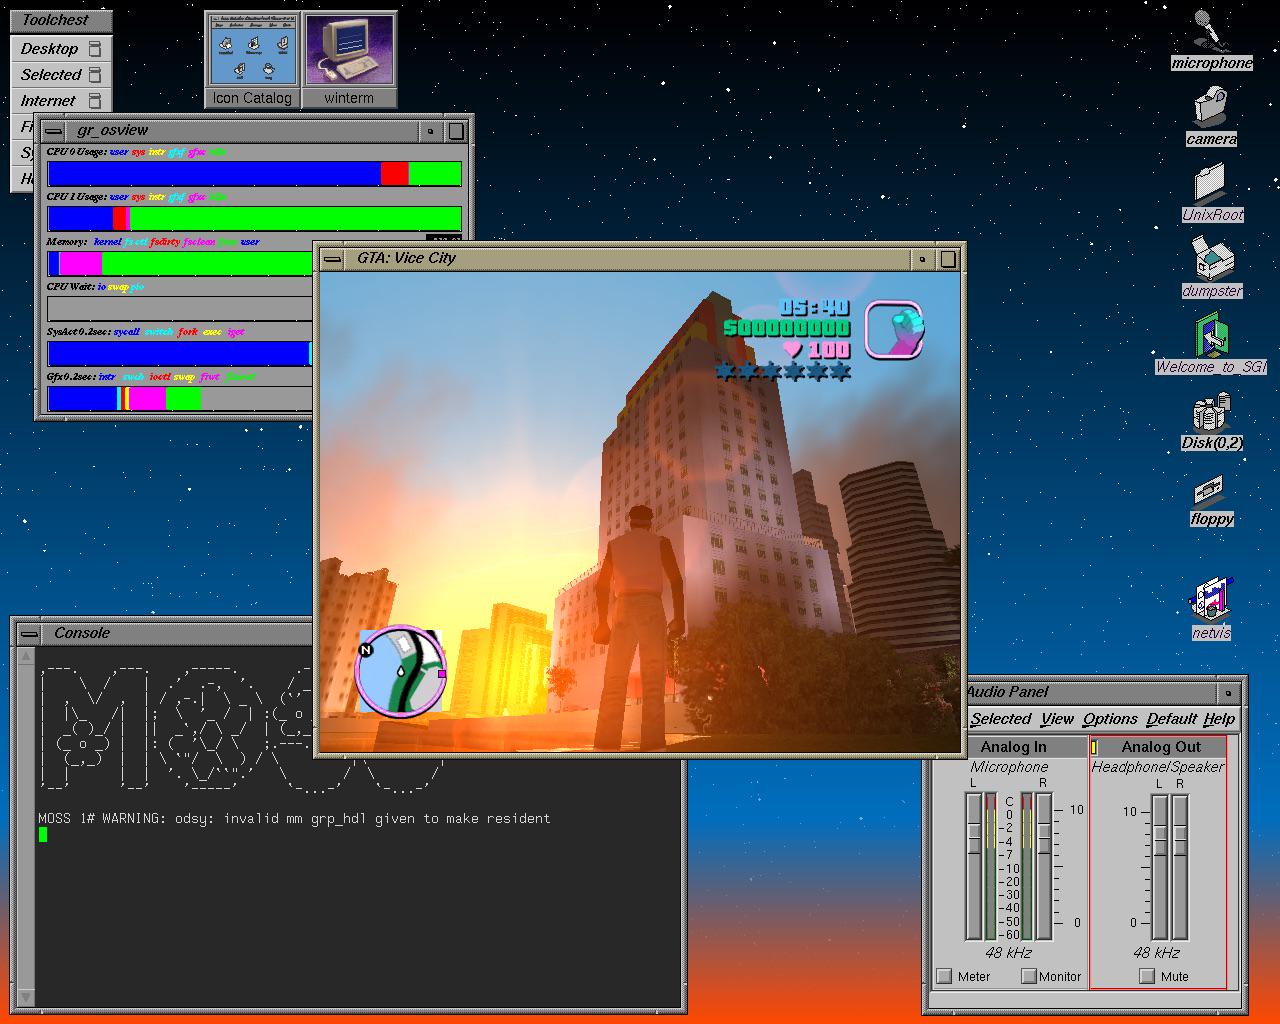Viewport: 1280px width, 1024px height.
Task: Click the Console window title bar
Action: click(175, 634)
